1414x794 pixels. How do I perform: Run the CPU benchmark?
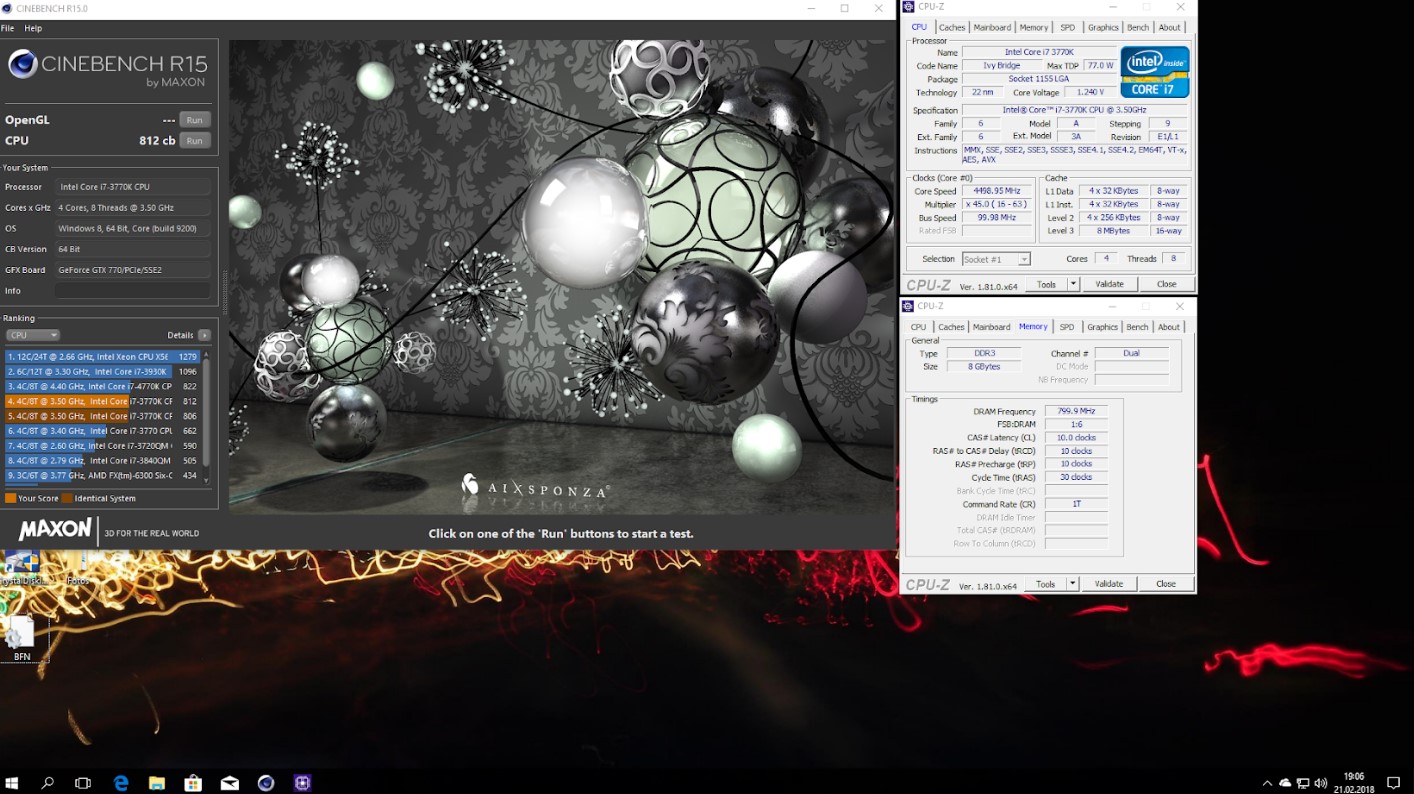pos(194,141)
